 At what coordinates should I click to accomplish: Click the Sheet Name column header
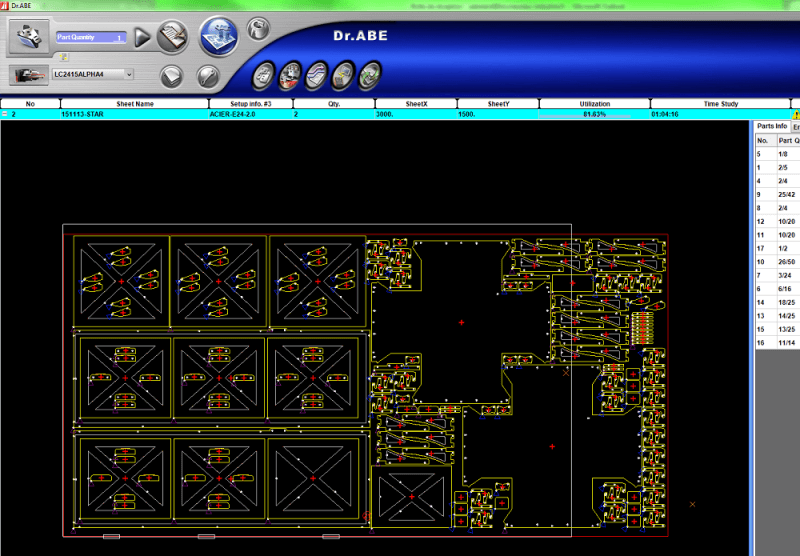click(x=135, y=104)
